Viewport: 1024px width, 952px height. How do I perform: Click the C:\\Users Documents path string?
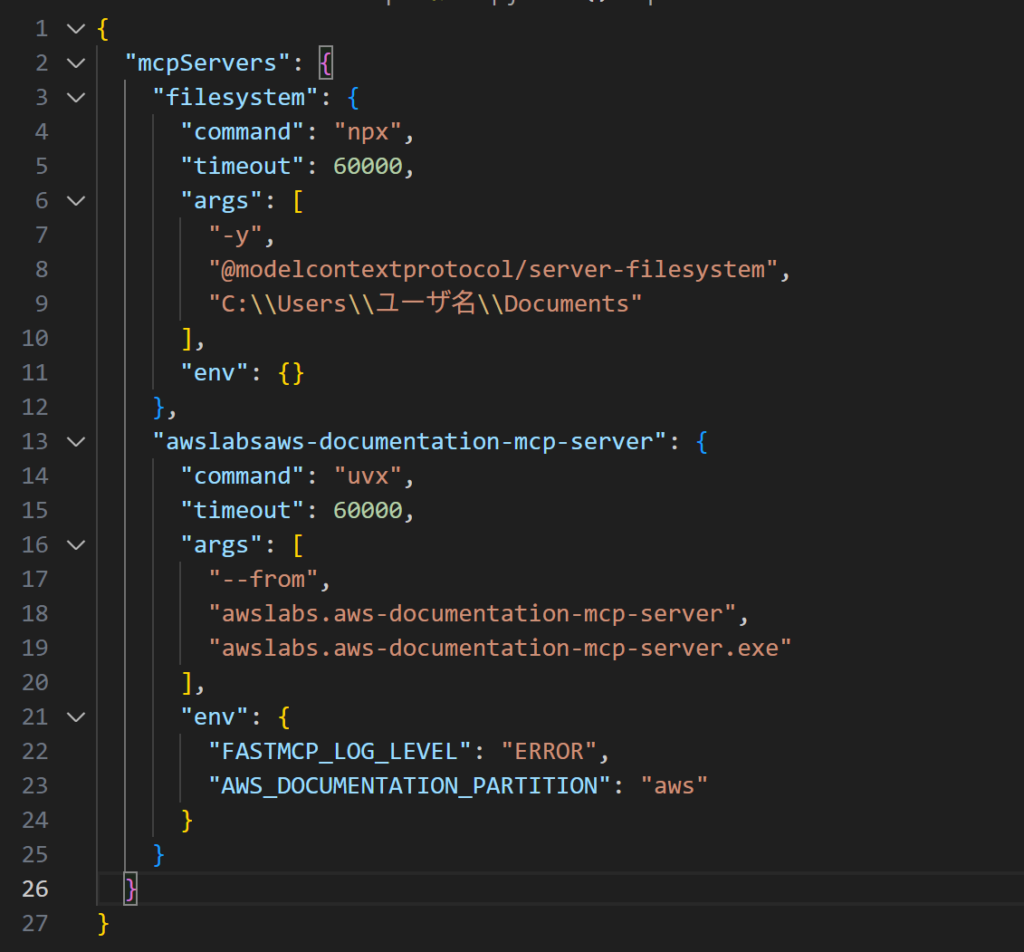tap(425, 304)
